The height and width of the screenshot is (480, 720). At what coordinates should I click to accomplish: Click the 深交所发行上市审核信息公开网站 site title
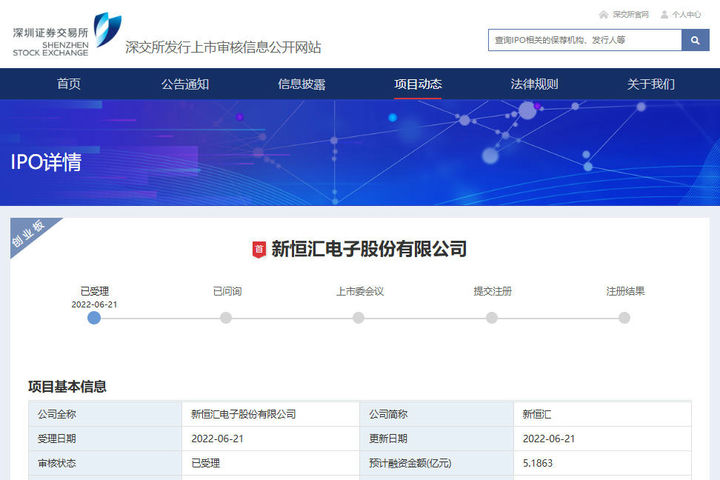223,47
